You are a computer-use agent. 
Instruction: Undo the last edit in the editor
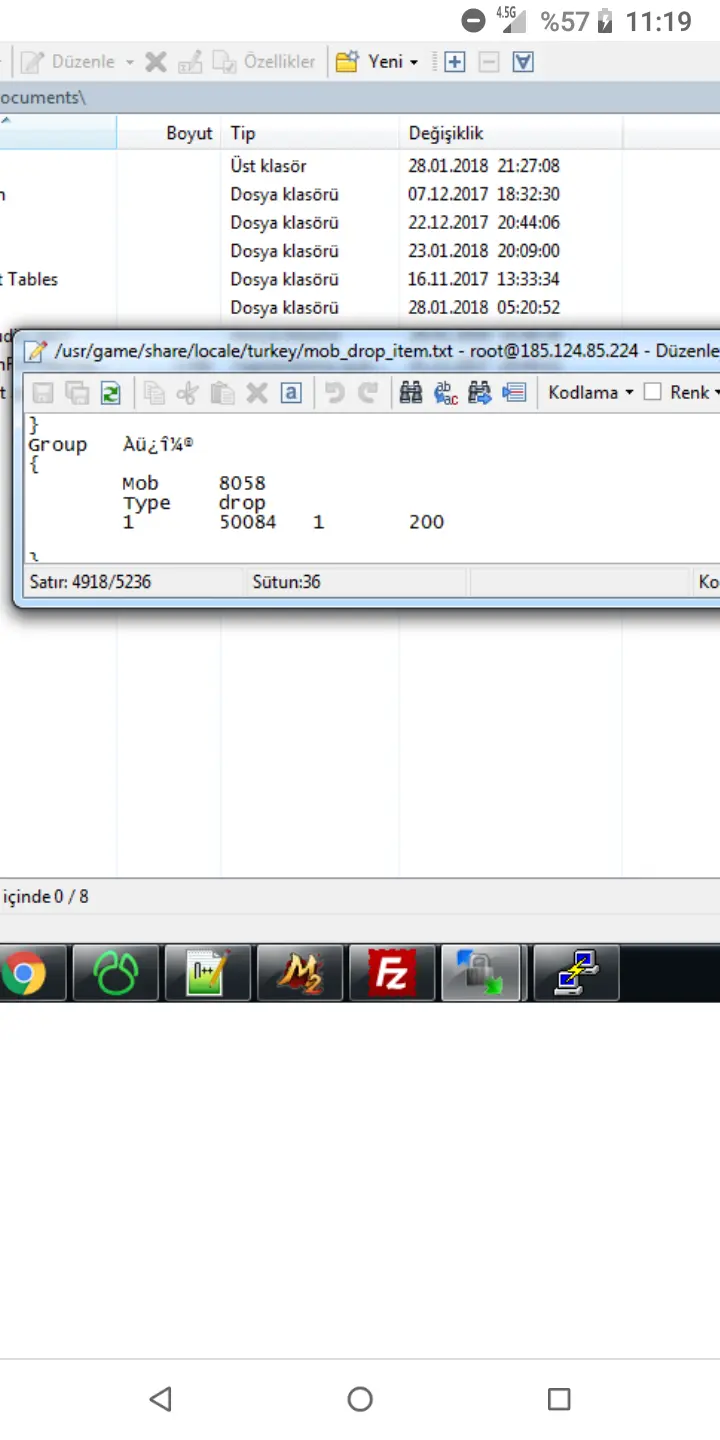(x=335, y=393)
